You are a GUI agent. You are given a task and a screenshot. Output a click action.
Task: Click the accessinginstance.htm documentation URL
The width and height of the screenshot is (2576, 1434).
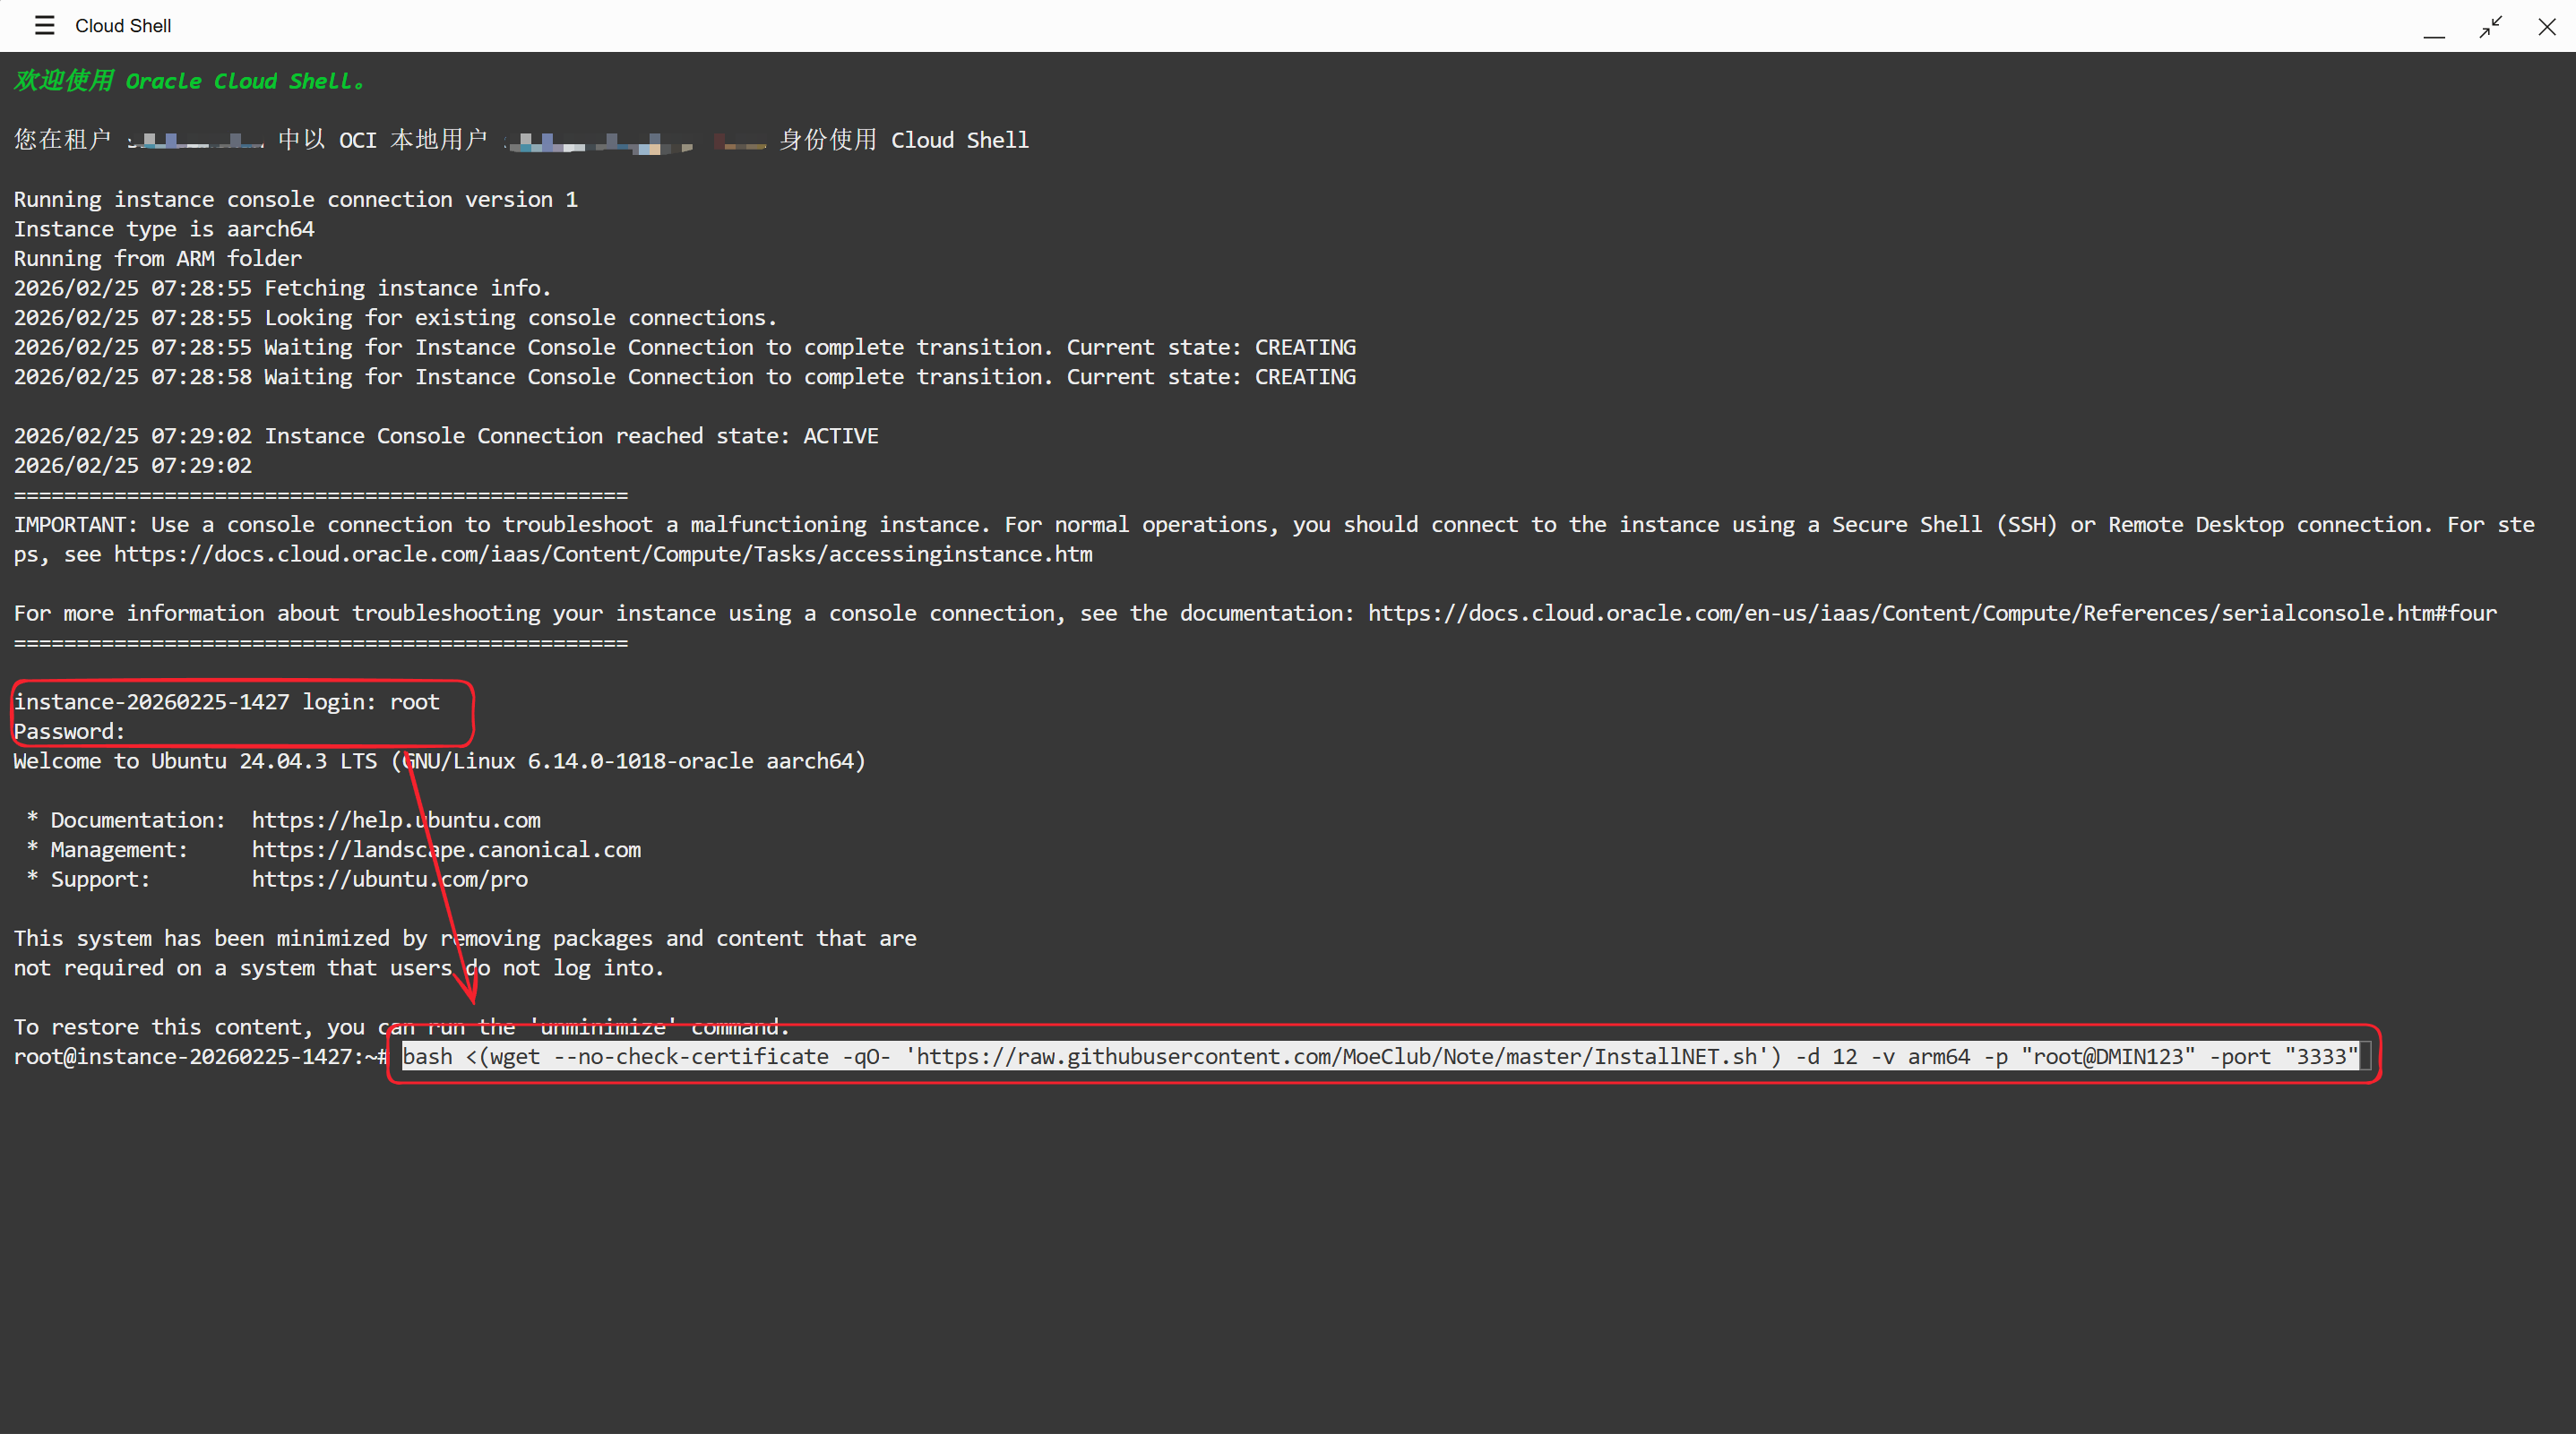point(603,554)
